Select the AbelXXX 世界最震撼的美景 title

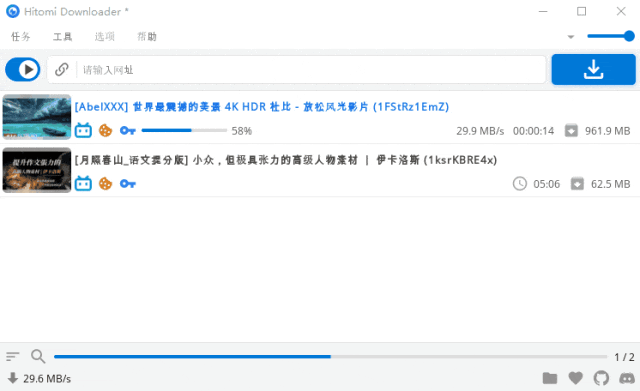[x=262, y=107]
